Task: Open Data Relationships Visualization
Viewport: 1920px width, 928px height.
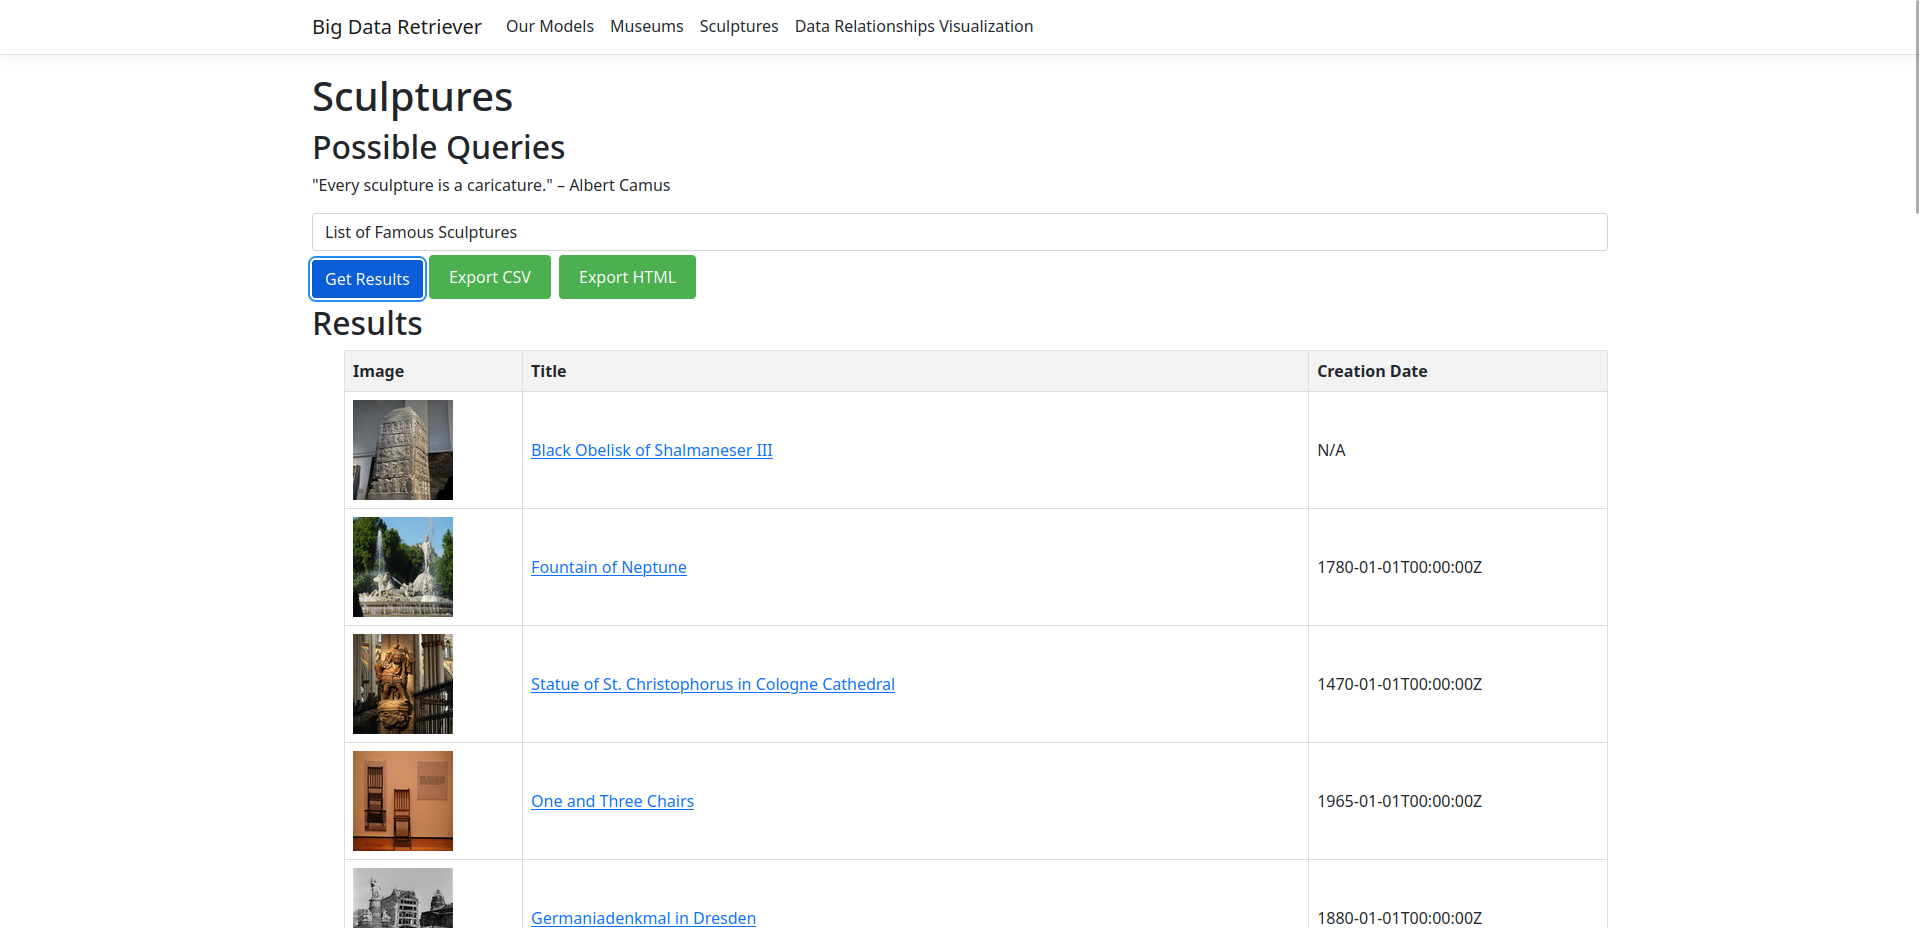Action: tap(913, 26)
